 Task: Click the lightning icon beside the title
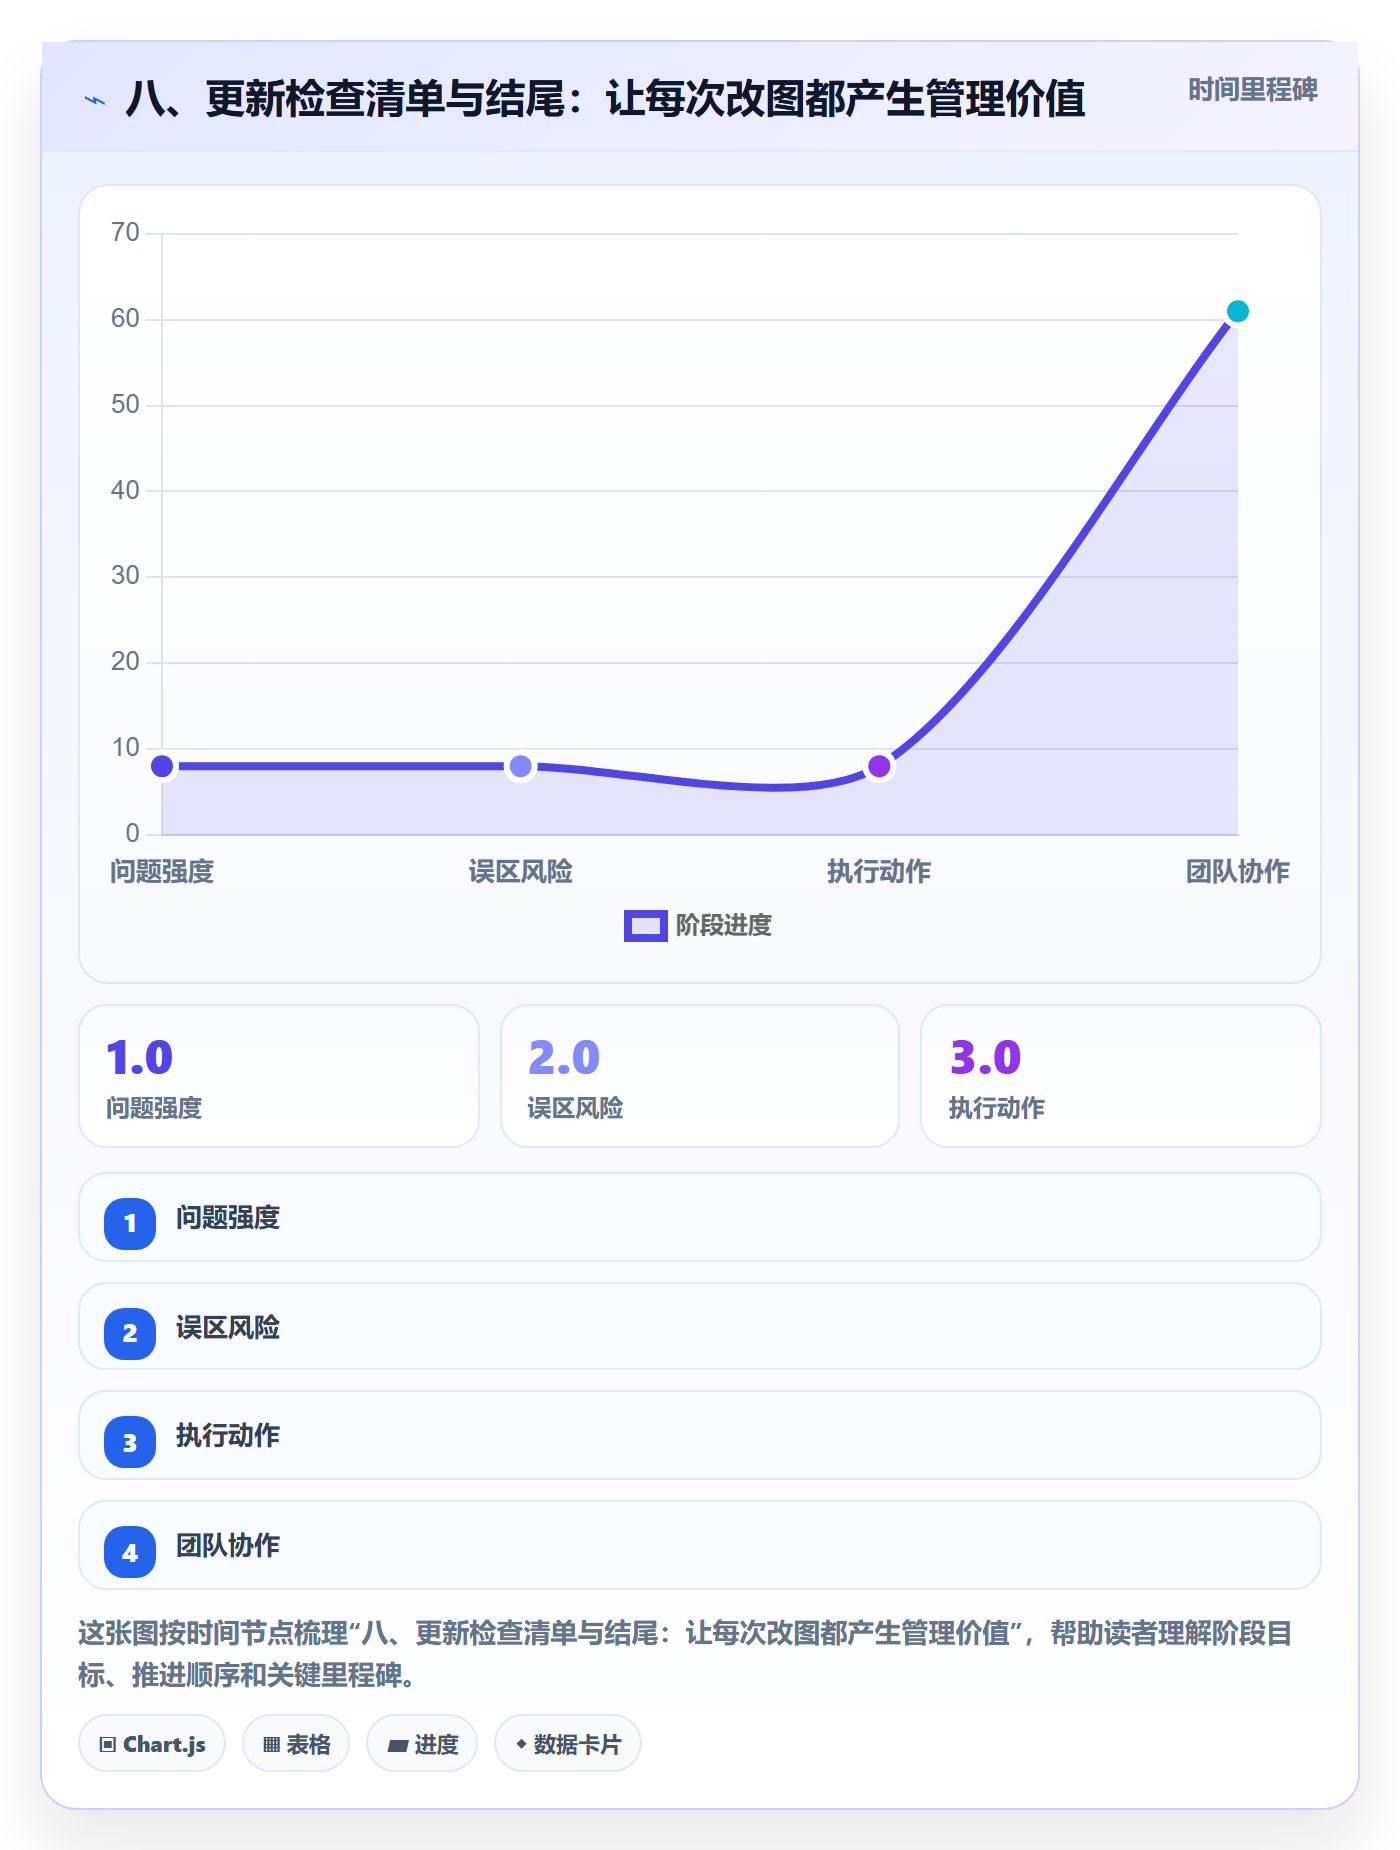click(95, 100)
